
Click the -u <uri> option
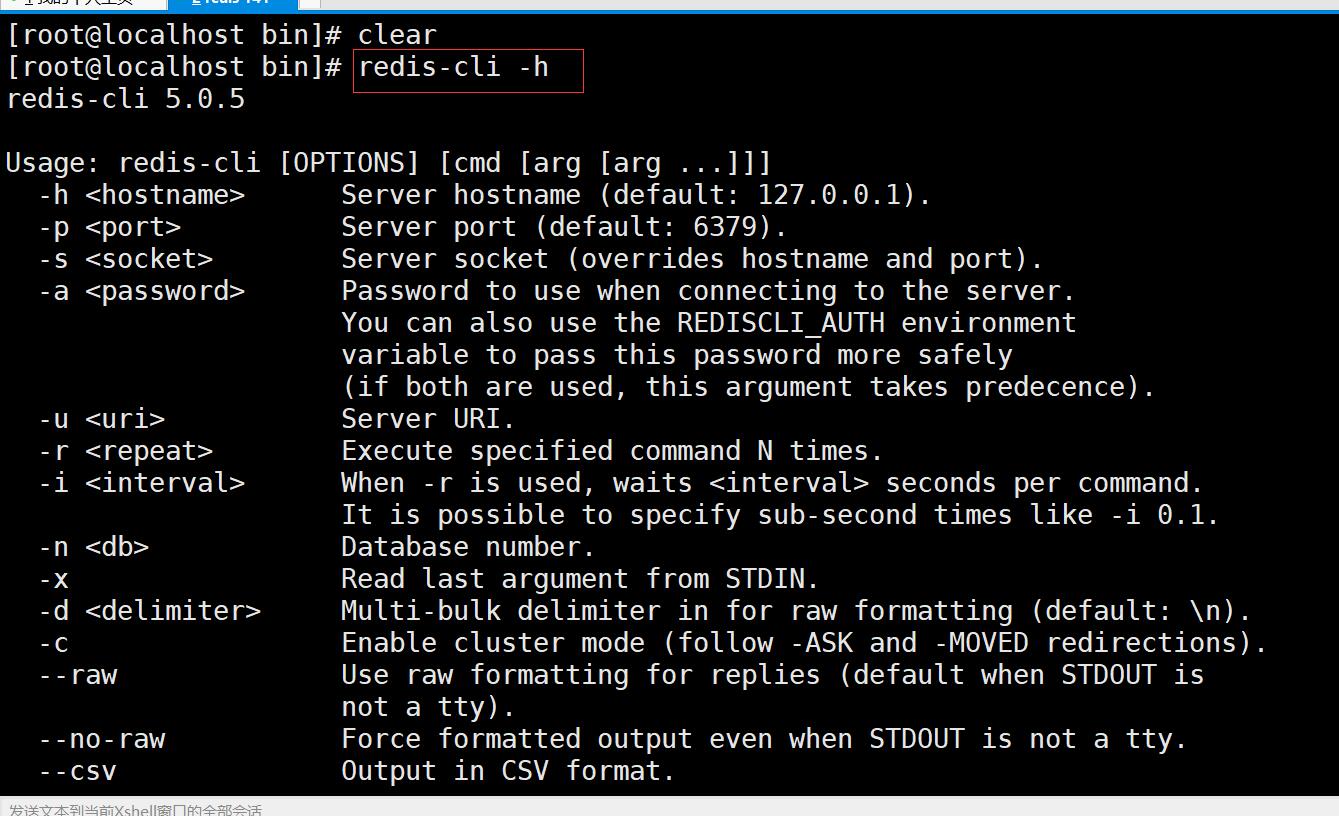click(102, 419)
